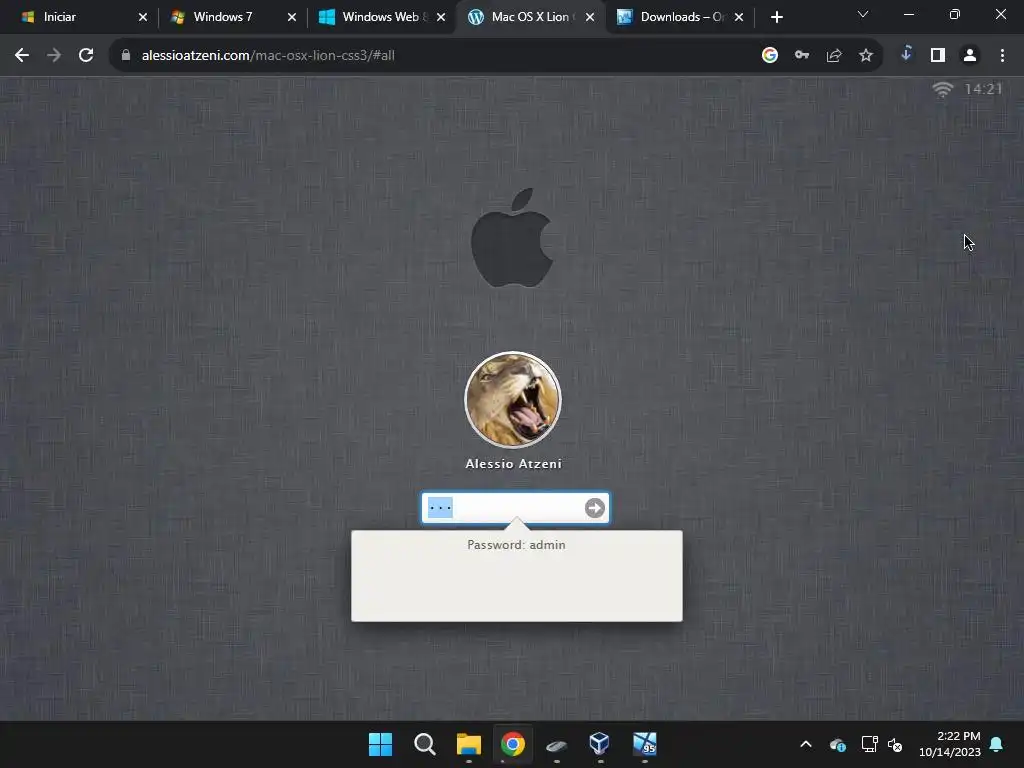The image size is (1024, 768).
Task: Open the network tray icon
Action: [x=869, y=744]
